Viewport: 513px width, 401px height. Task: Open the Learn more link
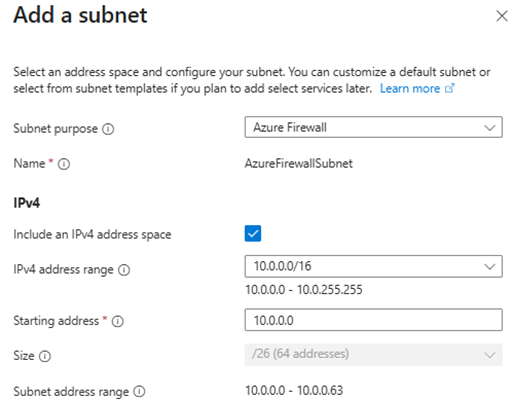(x=410, y=89)
